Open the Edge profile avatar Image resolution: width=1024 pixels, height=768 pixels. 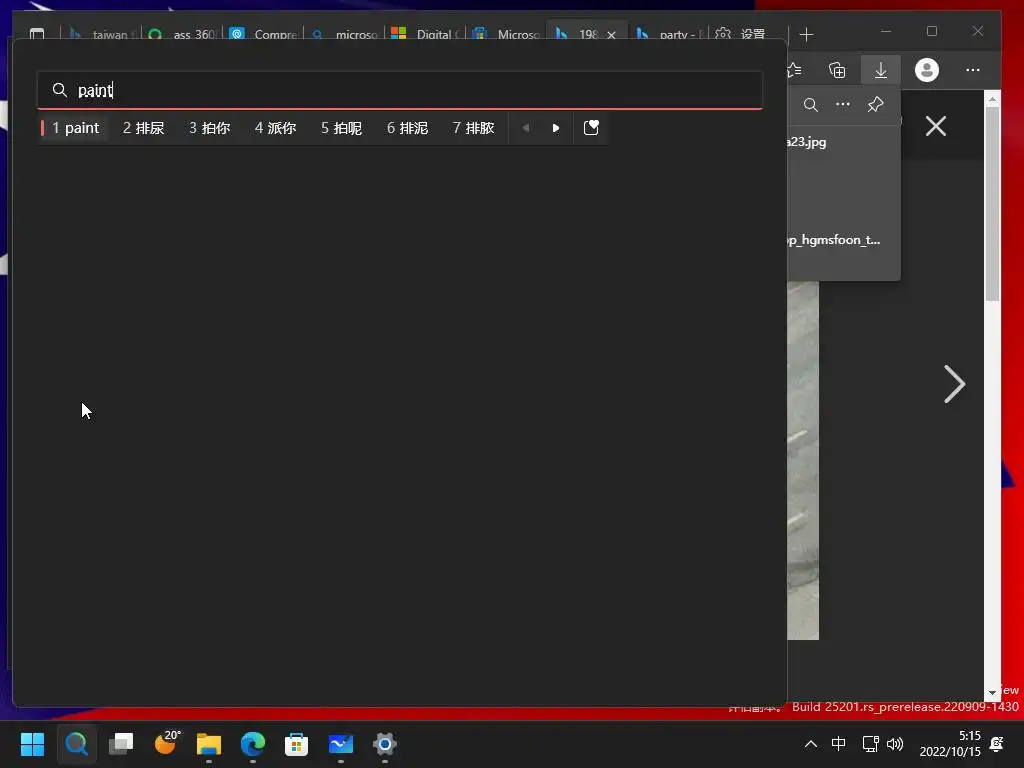click(927, 70)
